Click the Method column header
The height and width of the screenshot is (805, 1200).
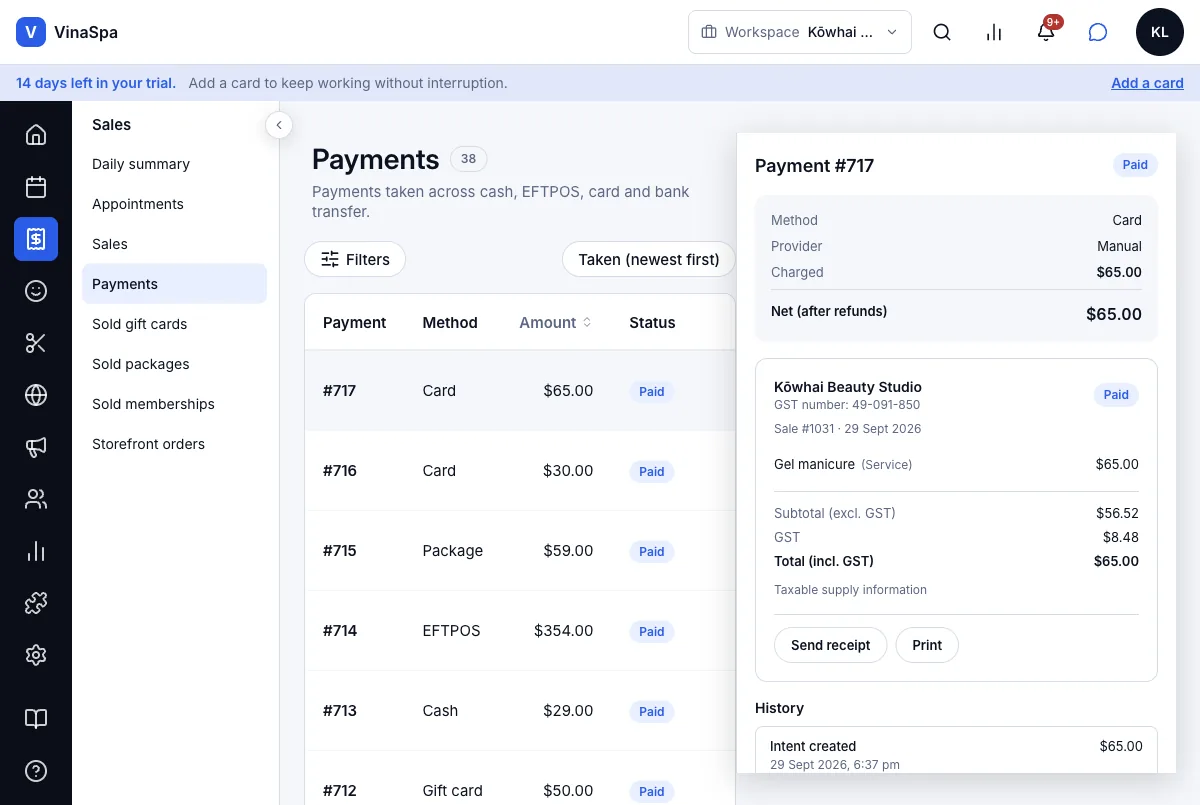tap(450, 323)
